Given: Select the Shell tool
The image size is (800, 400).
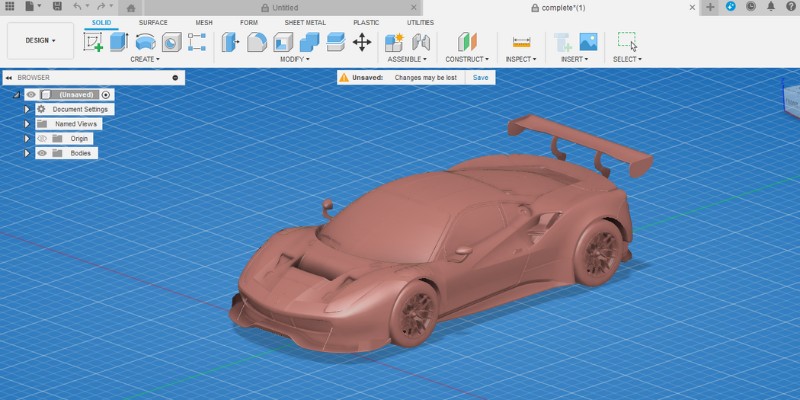Looking at the screenshot, I should 283,42.
